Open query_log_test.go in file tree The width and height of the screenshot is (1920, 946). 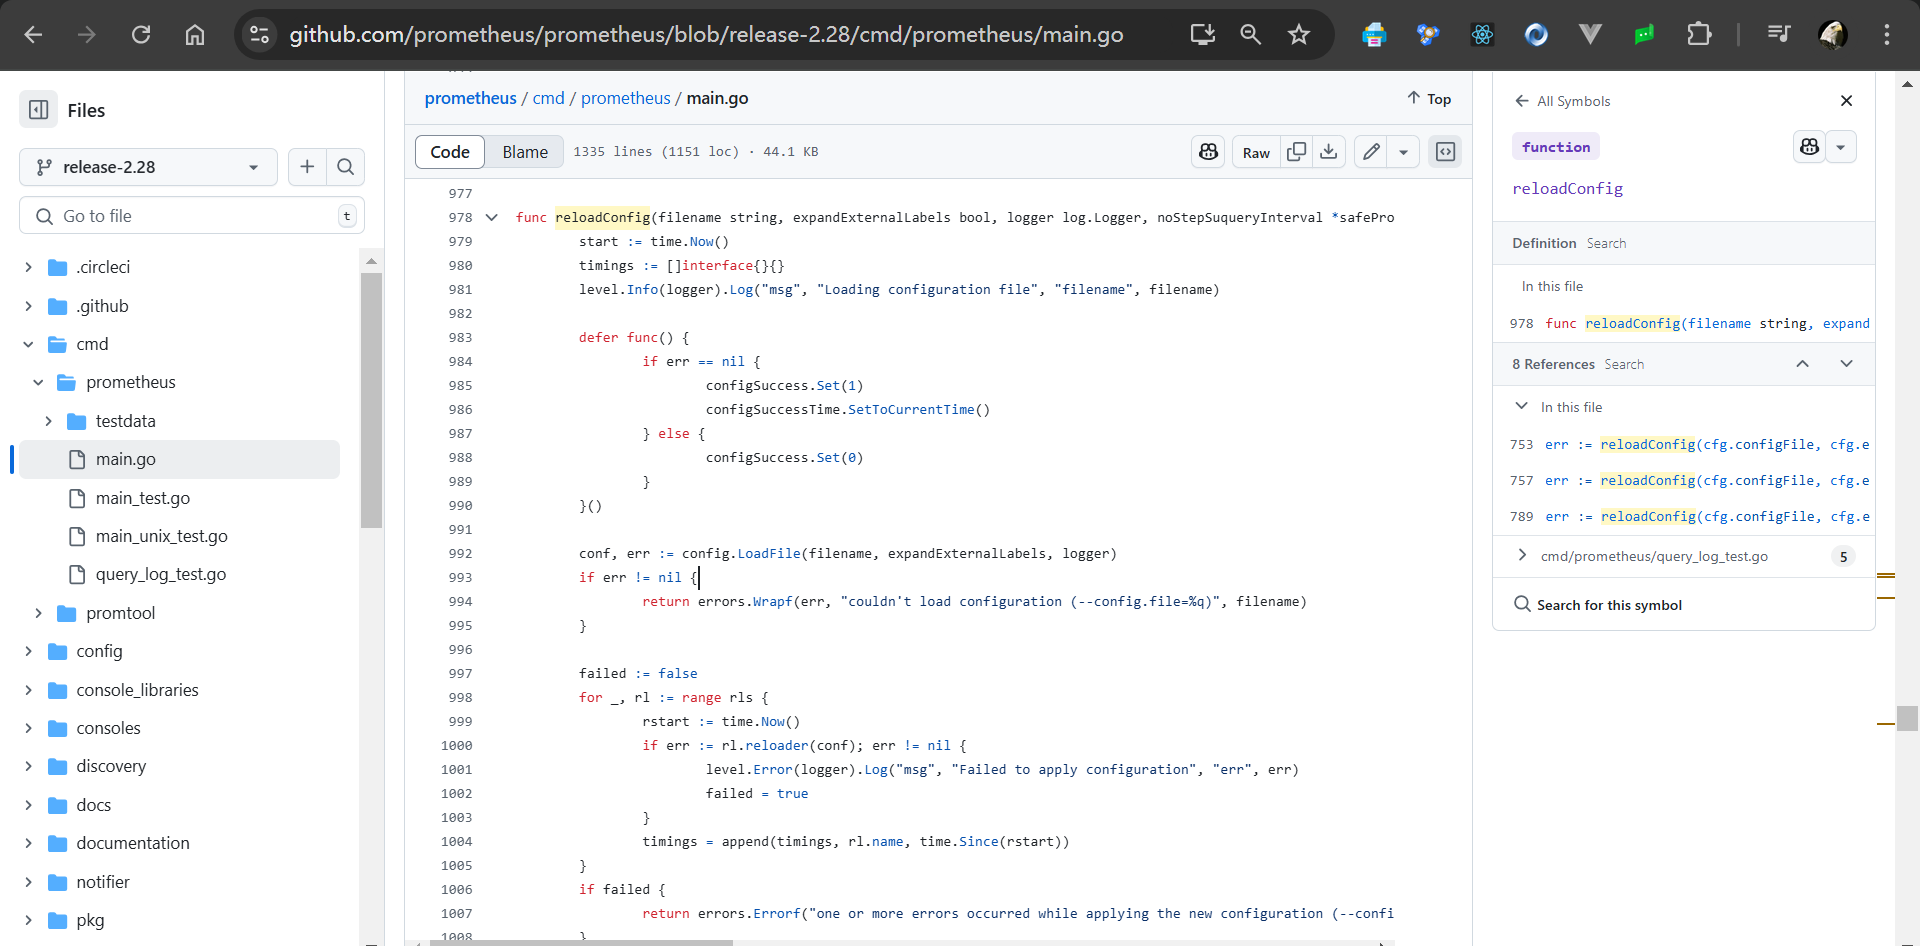coord(161,574)
